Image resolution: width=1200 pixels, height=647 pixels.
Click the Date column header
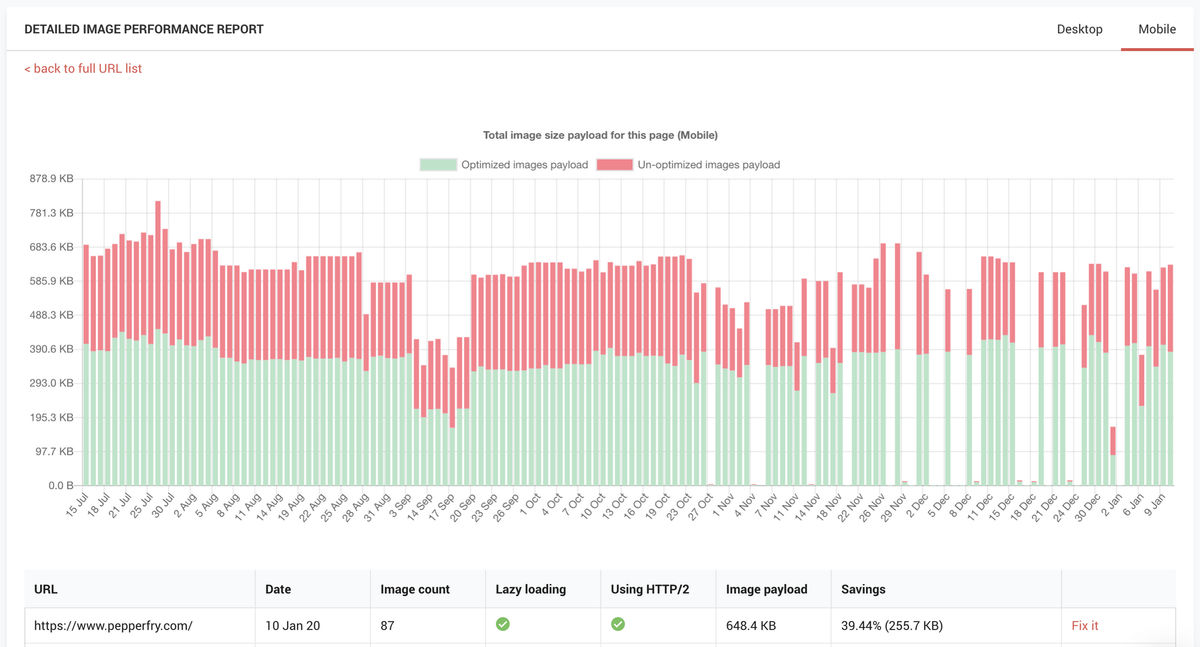(x=277, y=589)
